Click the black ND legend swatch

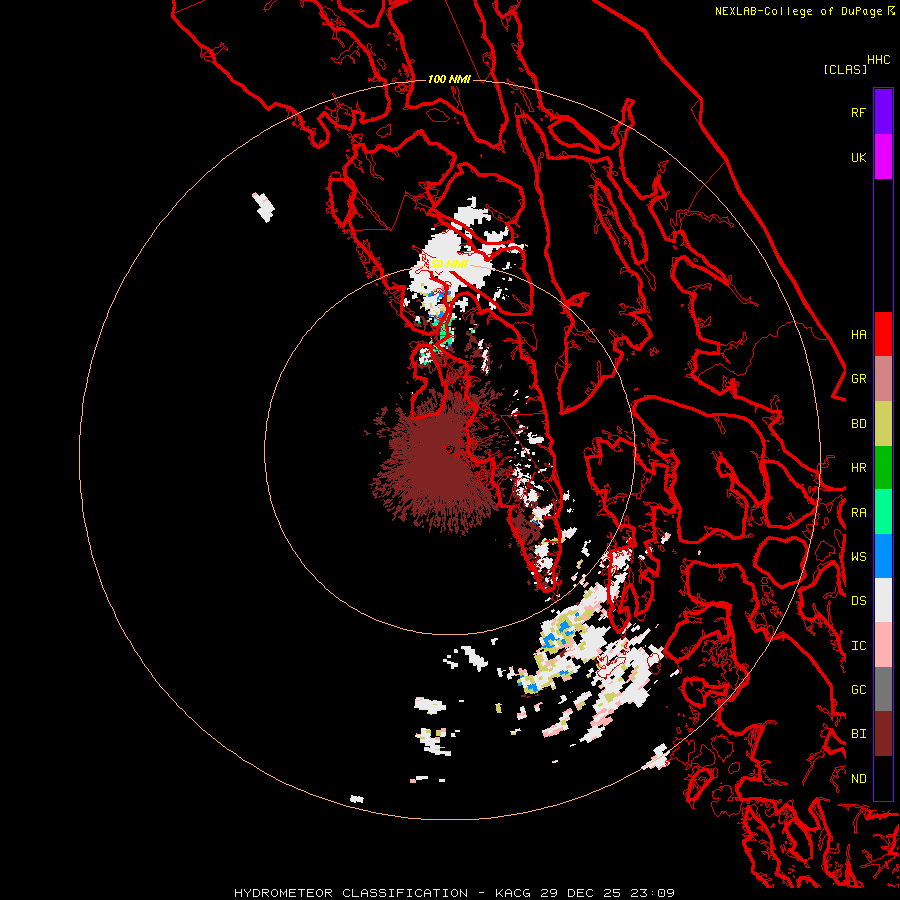coord(883,778)
